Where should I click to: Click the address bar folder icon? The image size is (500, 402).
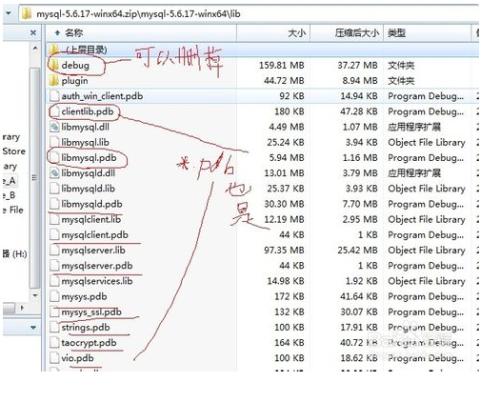point(27,14)
